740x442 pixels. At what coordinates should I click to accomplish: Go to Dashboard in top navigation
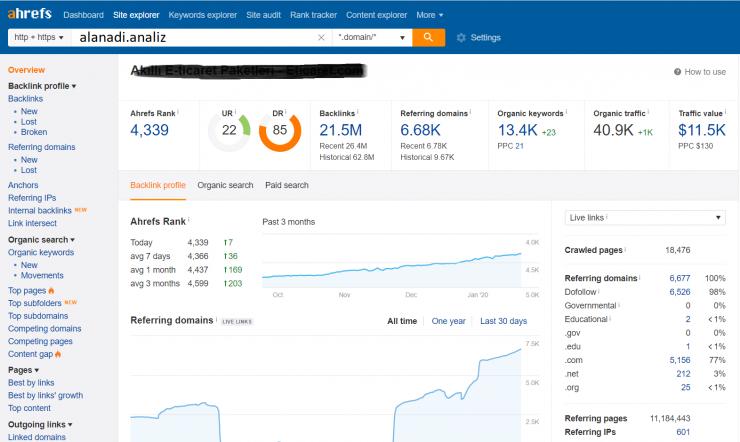(x=84, y=15)
